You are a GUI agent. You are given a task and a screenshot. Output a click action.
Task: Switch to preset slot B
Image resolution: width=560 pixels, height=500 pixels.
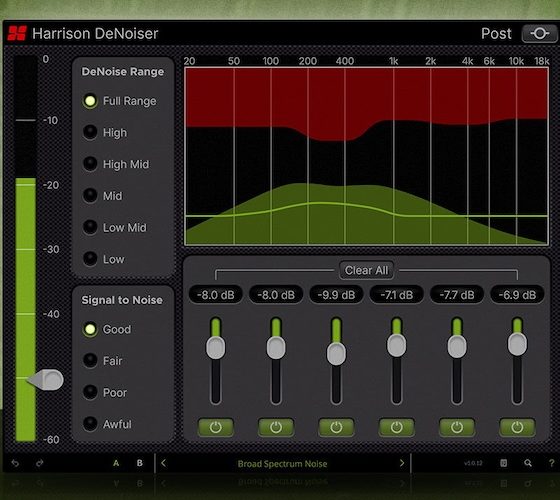tap(140, 463)
